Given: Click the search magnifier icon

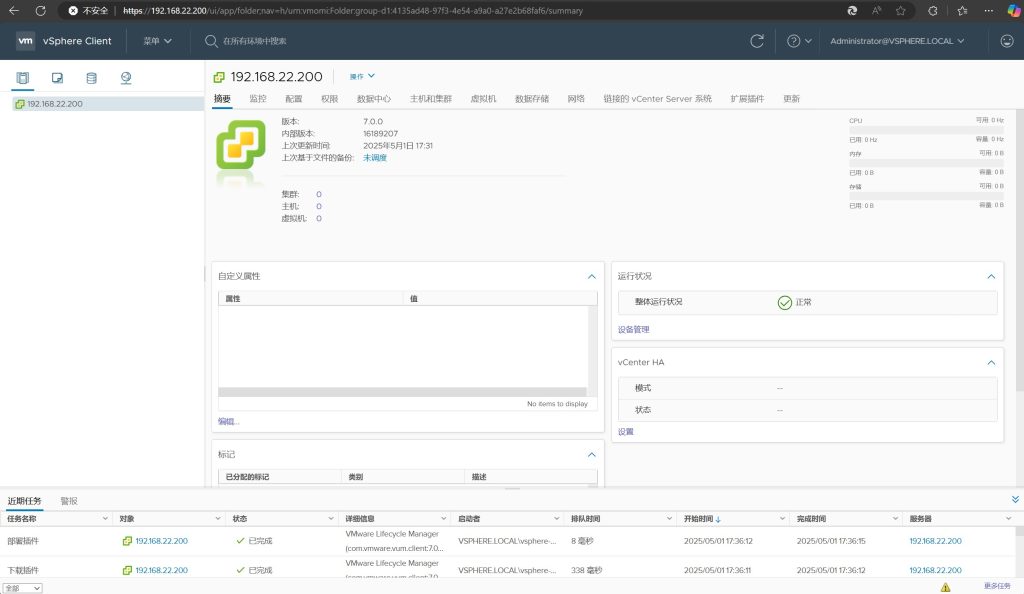Looking at the screenshot, I should pyautogui.click(x=211, y=41).
